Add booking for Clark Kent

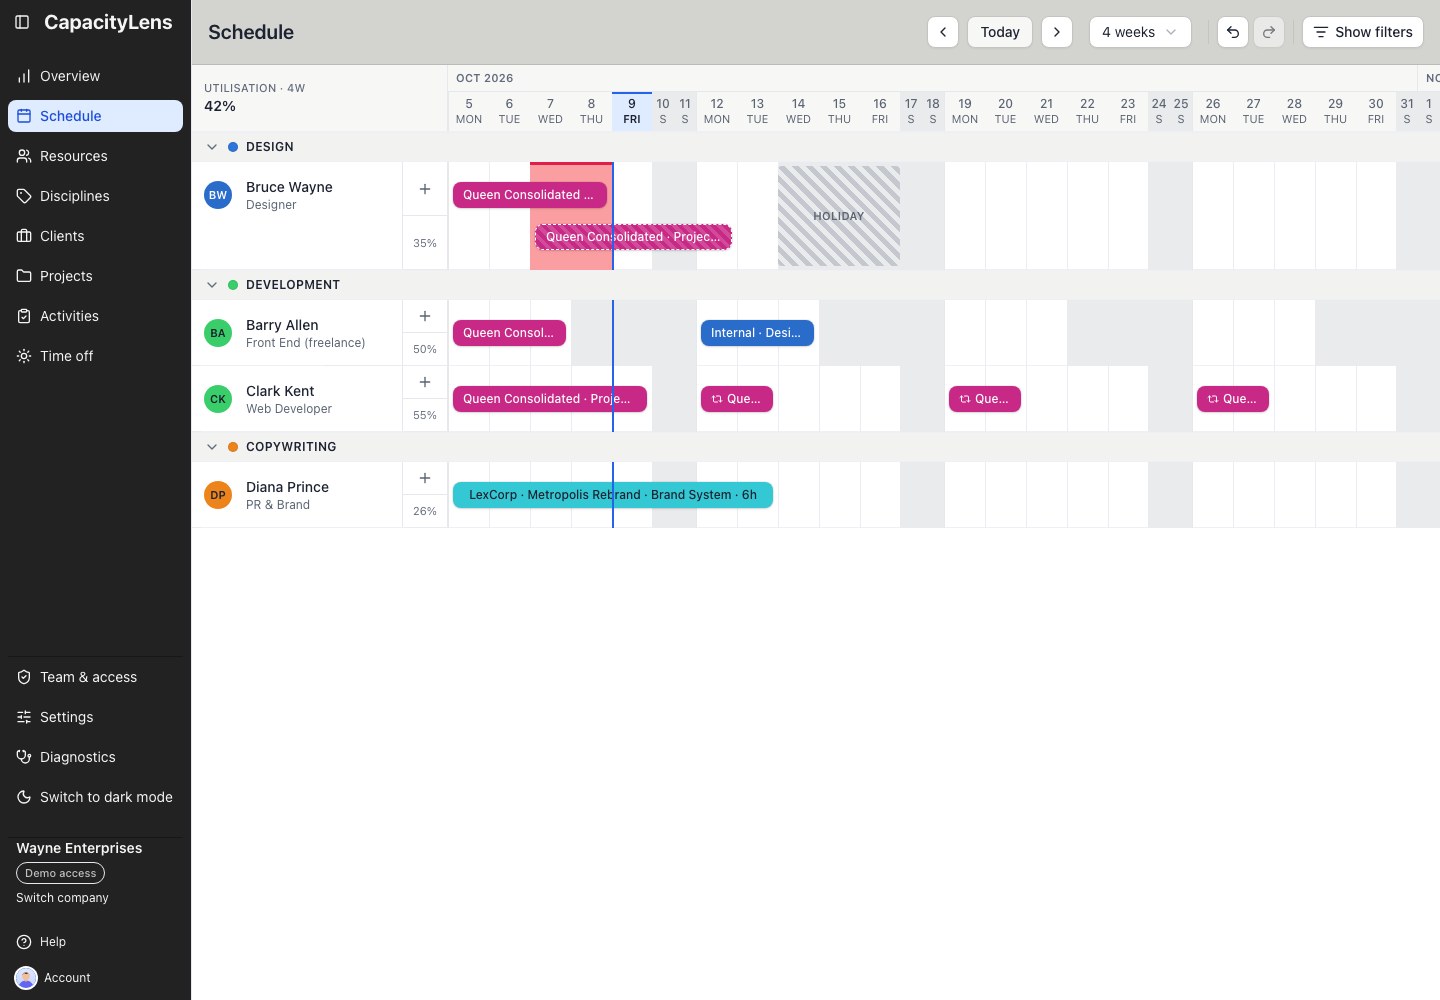[x=425, y=382]
